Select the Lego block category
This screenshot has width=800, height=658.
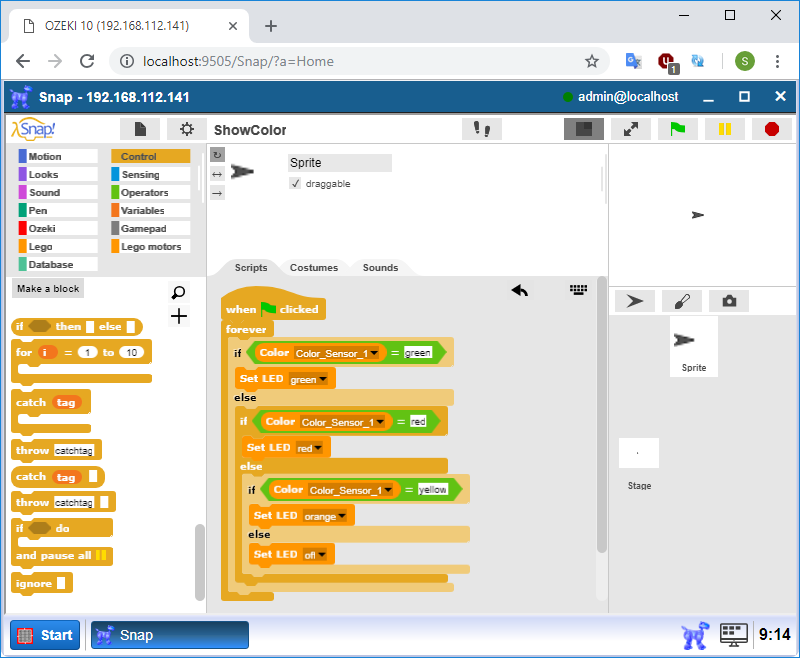click(58, 246)
